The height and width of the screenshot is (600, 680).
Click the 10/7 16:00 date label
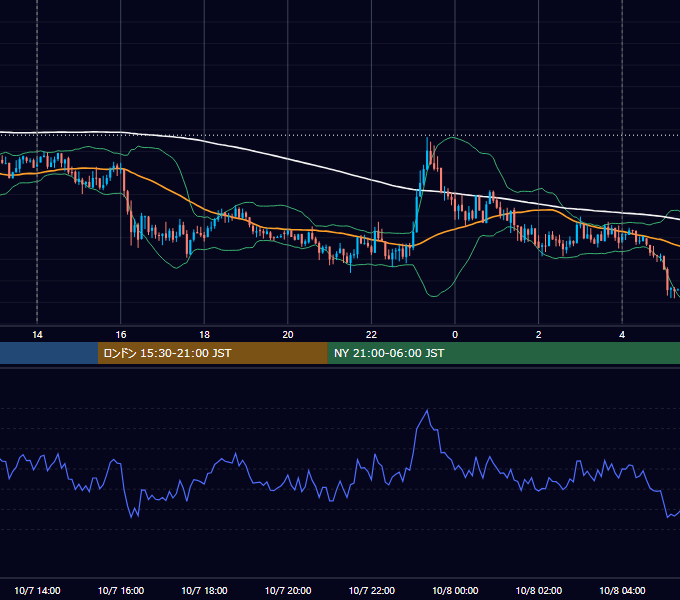pyautogui.click(x=121, y=590)
